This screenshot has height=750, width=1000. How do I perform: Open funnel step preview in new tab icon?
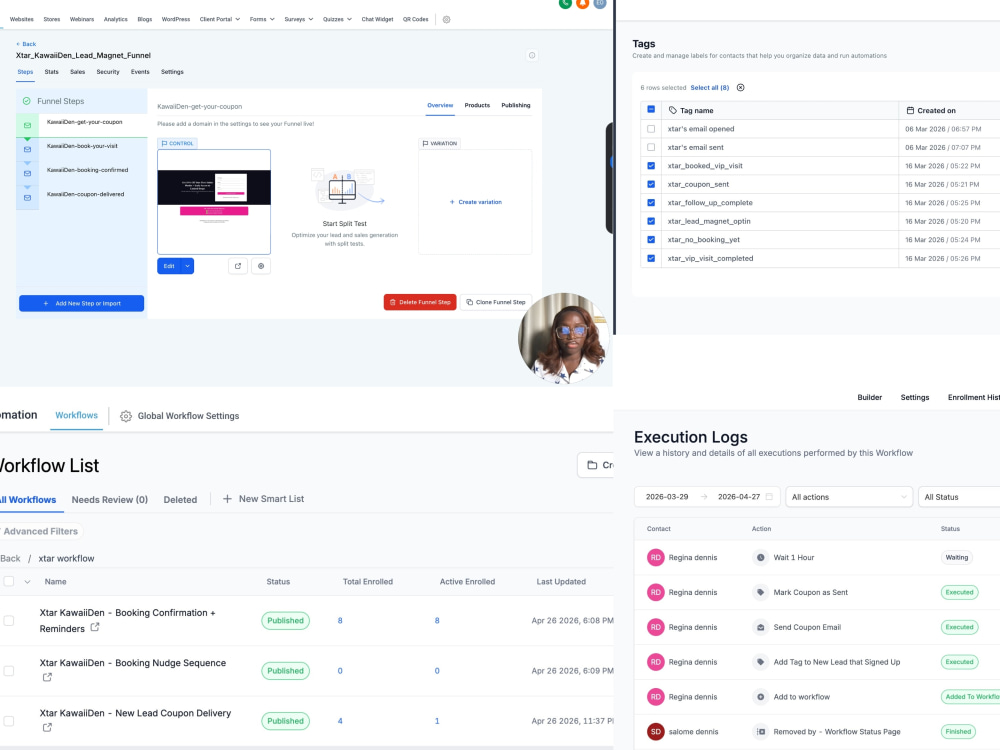click(238, 266)
